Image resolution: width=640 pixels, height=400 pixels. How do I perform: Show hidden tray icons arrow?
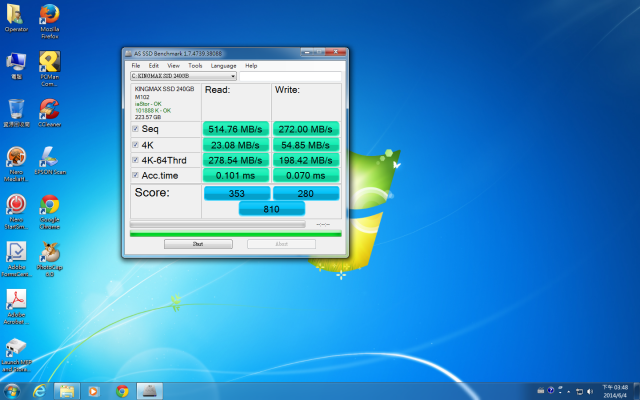click(x=569, y=392)
